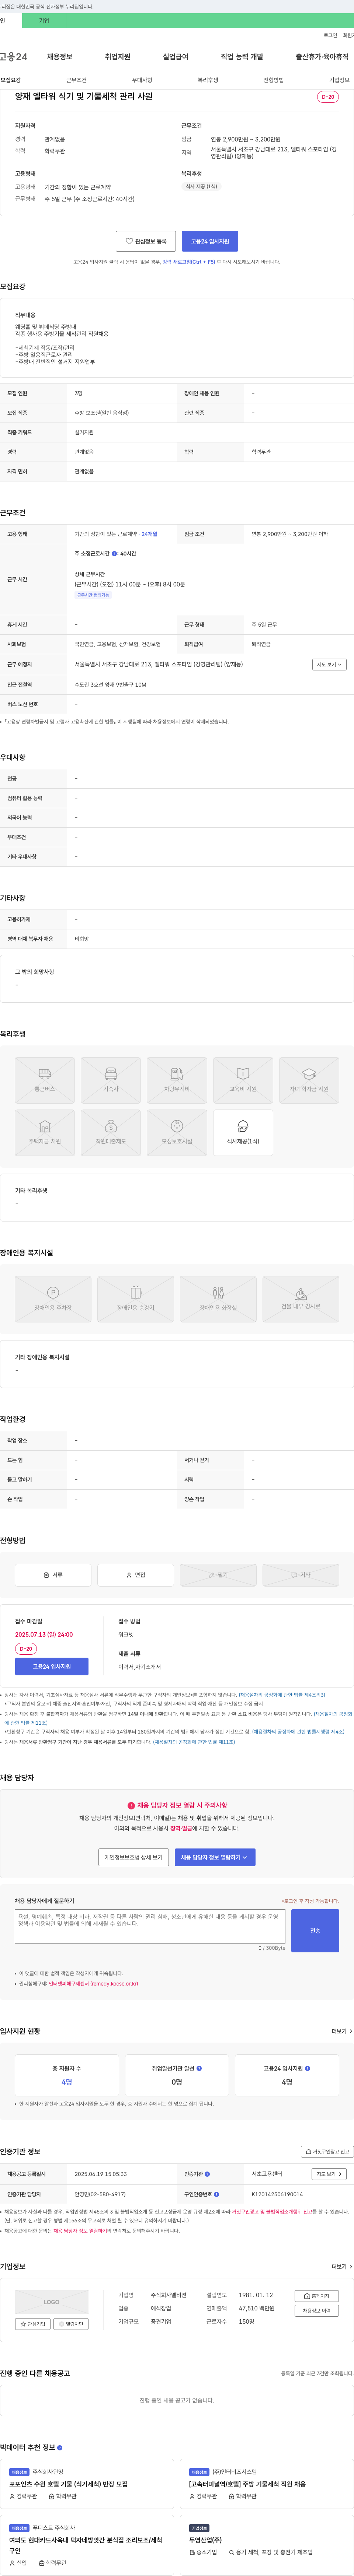354x2576 pixels.
Task: Jump to the 근무조건 section tab
Action: (x=76, y=80)
